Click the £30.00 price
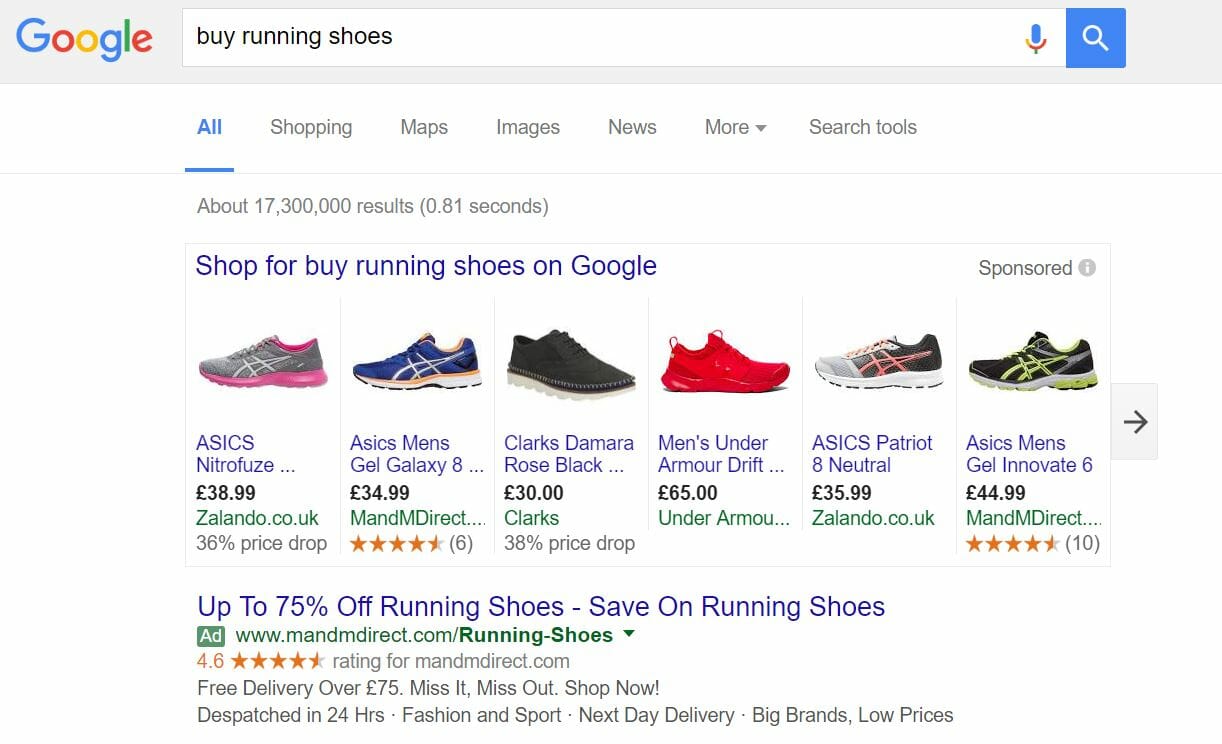1222x744 pixels. tap(534, 493)
